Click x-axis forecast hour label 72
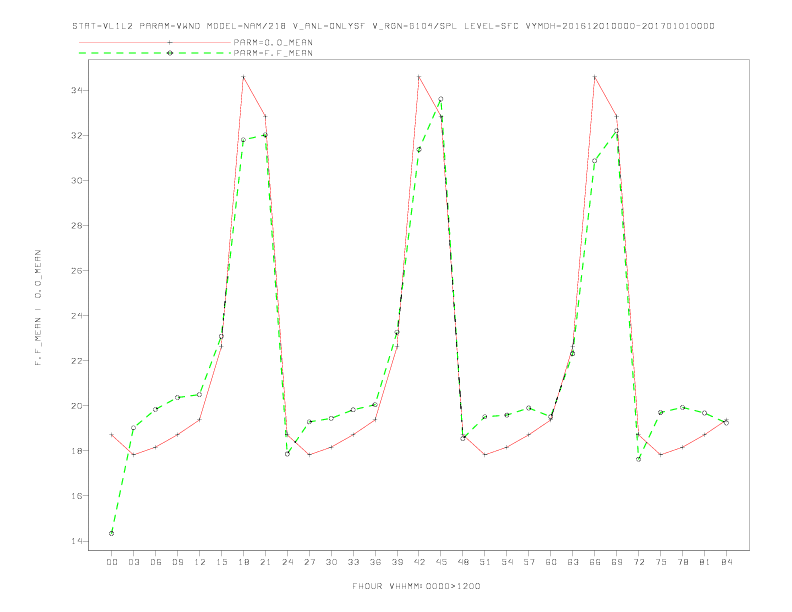Image resolution: width=792 pixels, height=612 pixels. point(639,562)
